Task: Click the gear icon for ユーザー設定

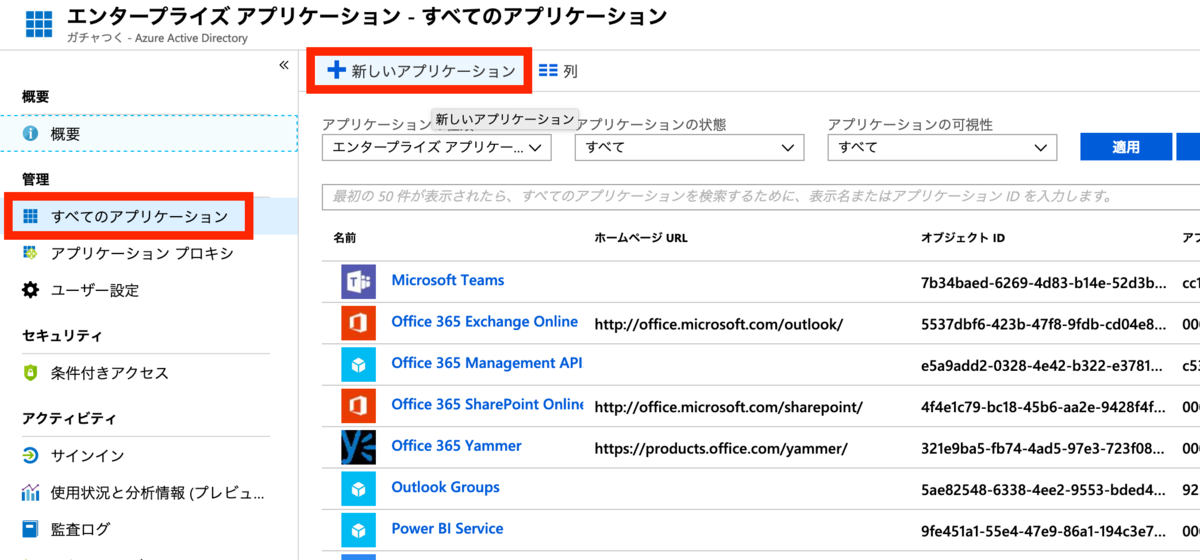Action: (x=31, y=290)
